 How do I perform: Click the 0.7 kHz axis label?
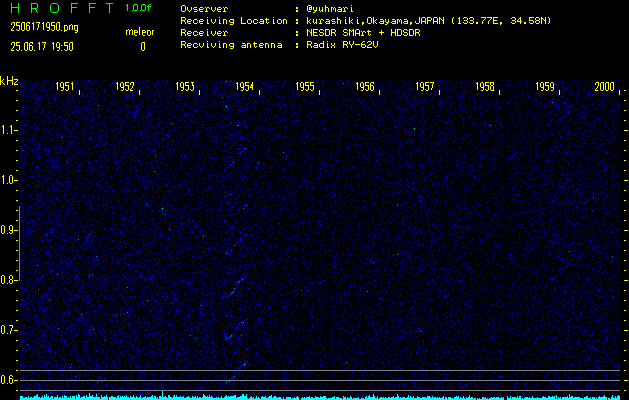click(8, 330)
